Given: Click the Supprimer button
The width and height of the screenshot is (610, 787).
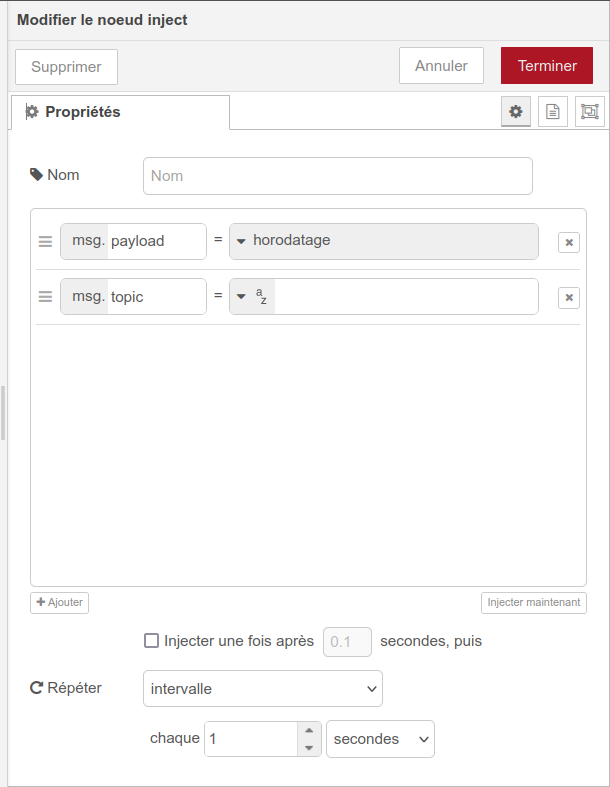Looking at the screenshot, I should click(66, 67).
